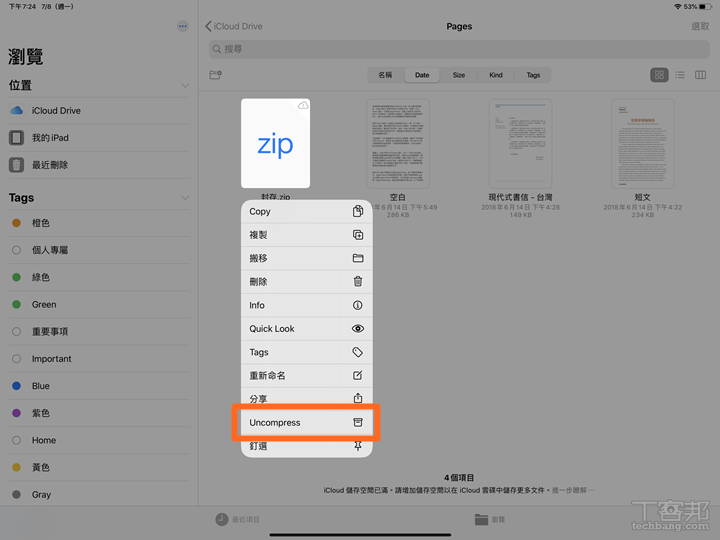Open the 短文 document thumbnail
720x540 pixels.
tap(642, 144)
